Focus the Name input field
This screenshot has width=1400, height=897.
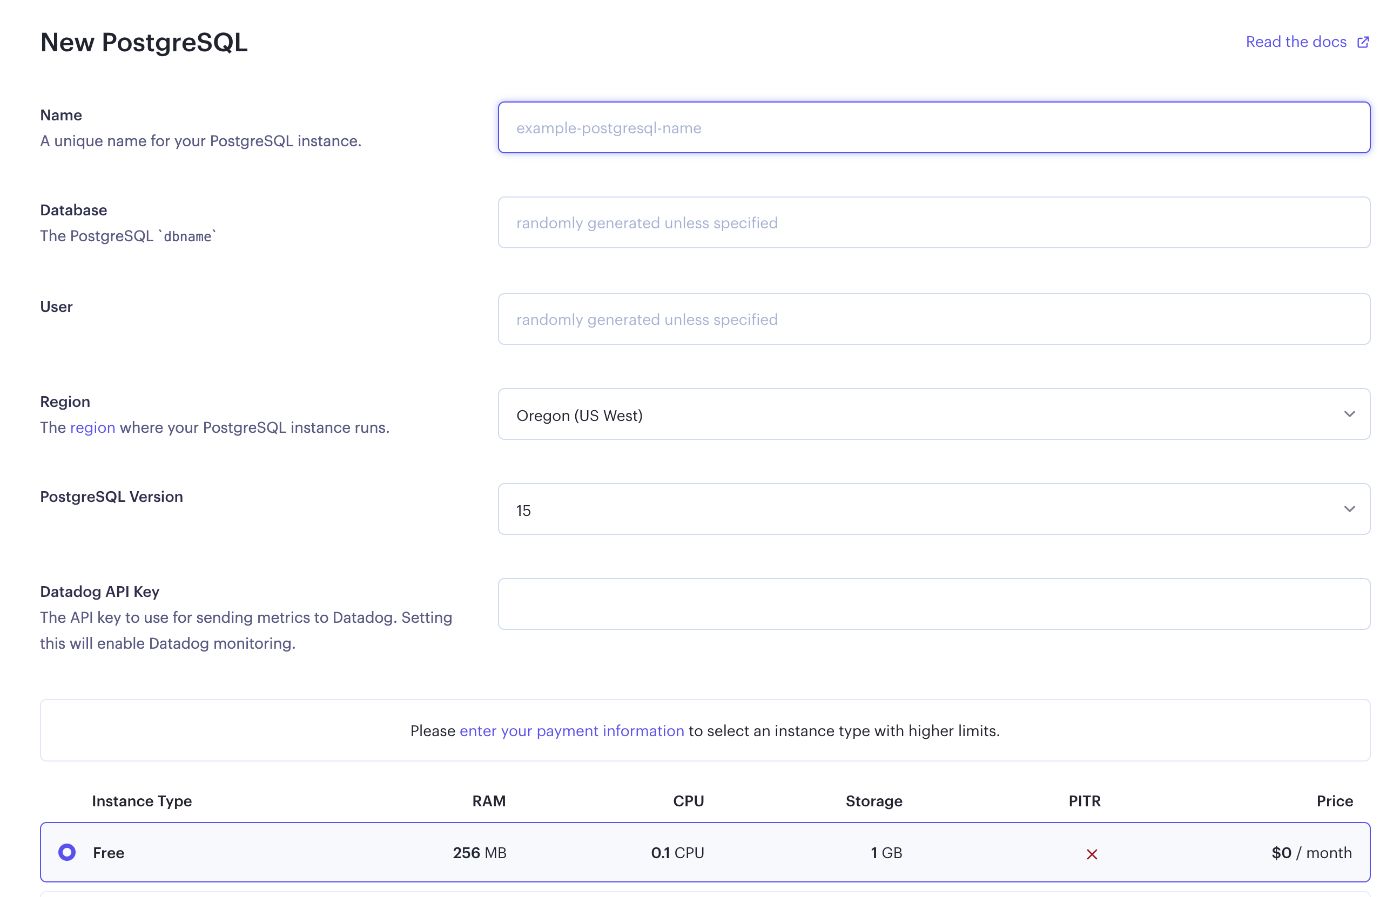(x=932, y=128)
